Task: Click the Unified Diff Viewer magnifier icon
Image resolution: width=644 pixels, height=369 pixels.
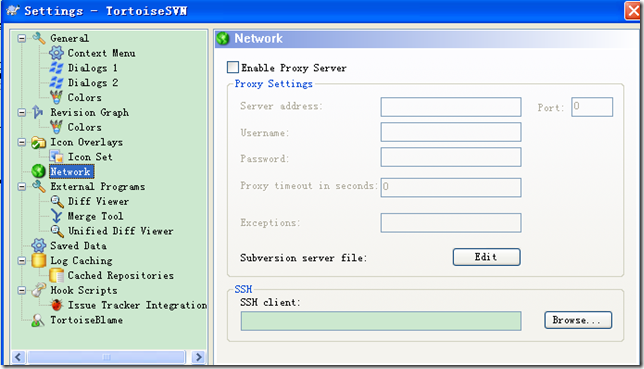Action: [57, 231]
